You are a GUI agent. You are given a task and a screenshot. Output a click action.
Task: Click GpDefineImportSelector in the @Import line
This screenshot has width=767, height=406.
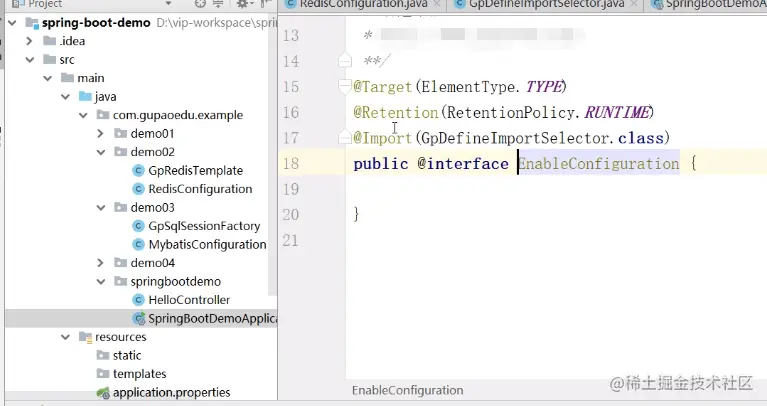[x=516, y=138]
